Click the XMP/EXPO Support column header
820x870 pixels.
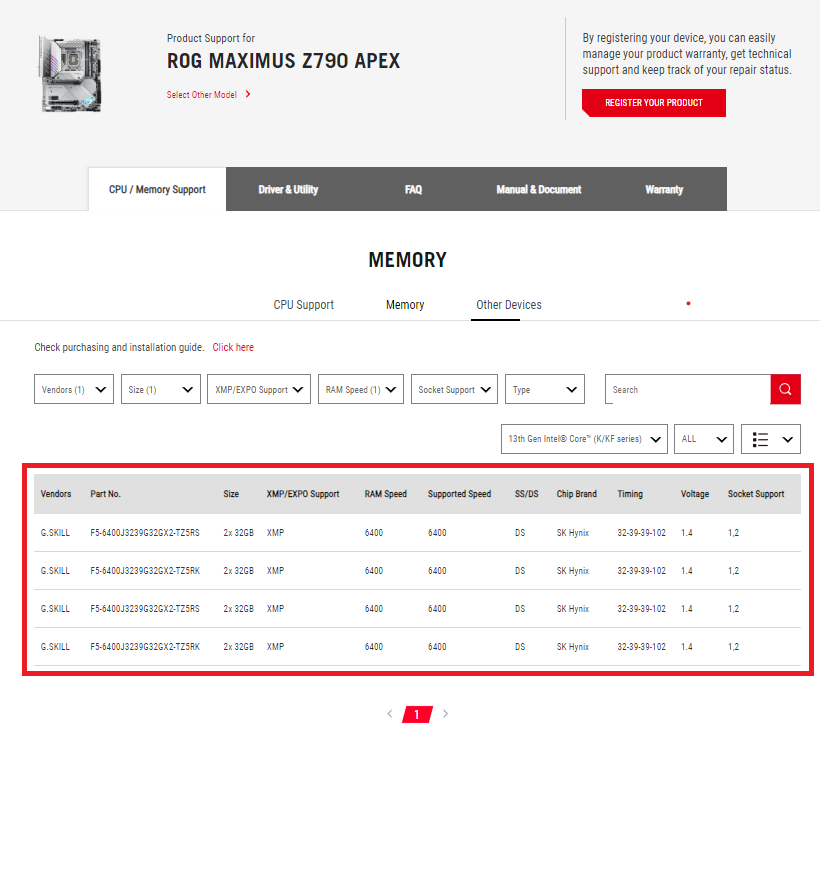pos(303,494)
